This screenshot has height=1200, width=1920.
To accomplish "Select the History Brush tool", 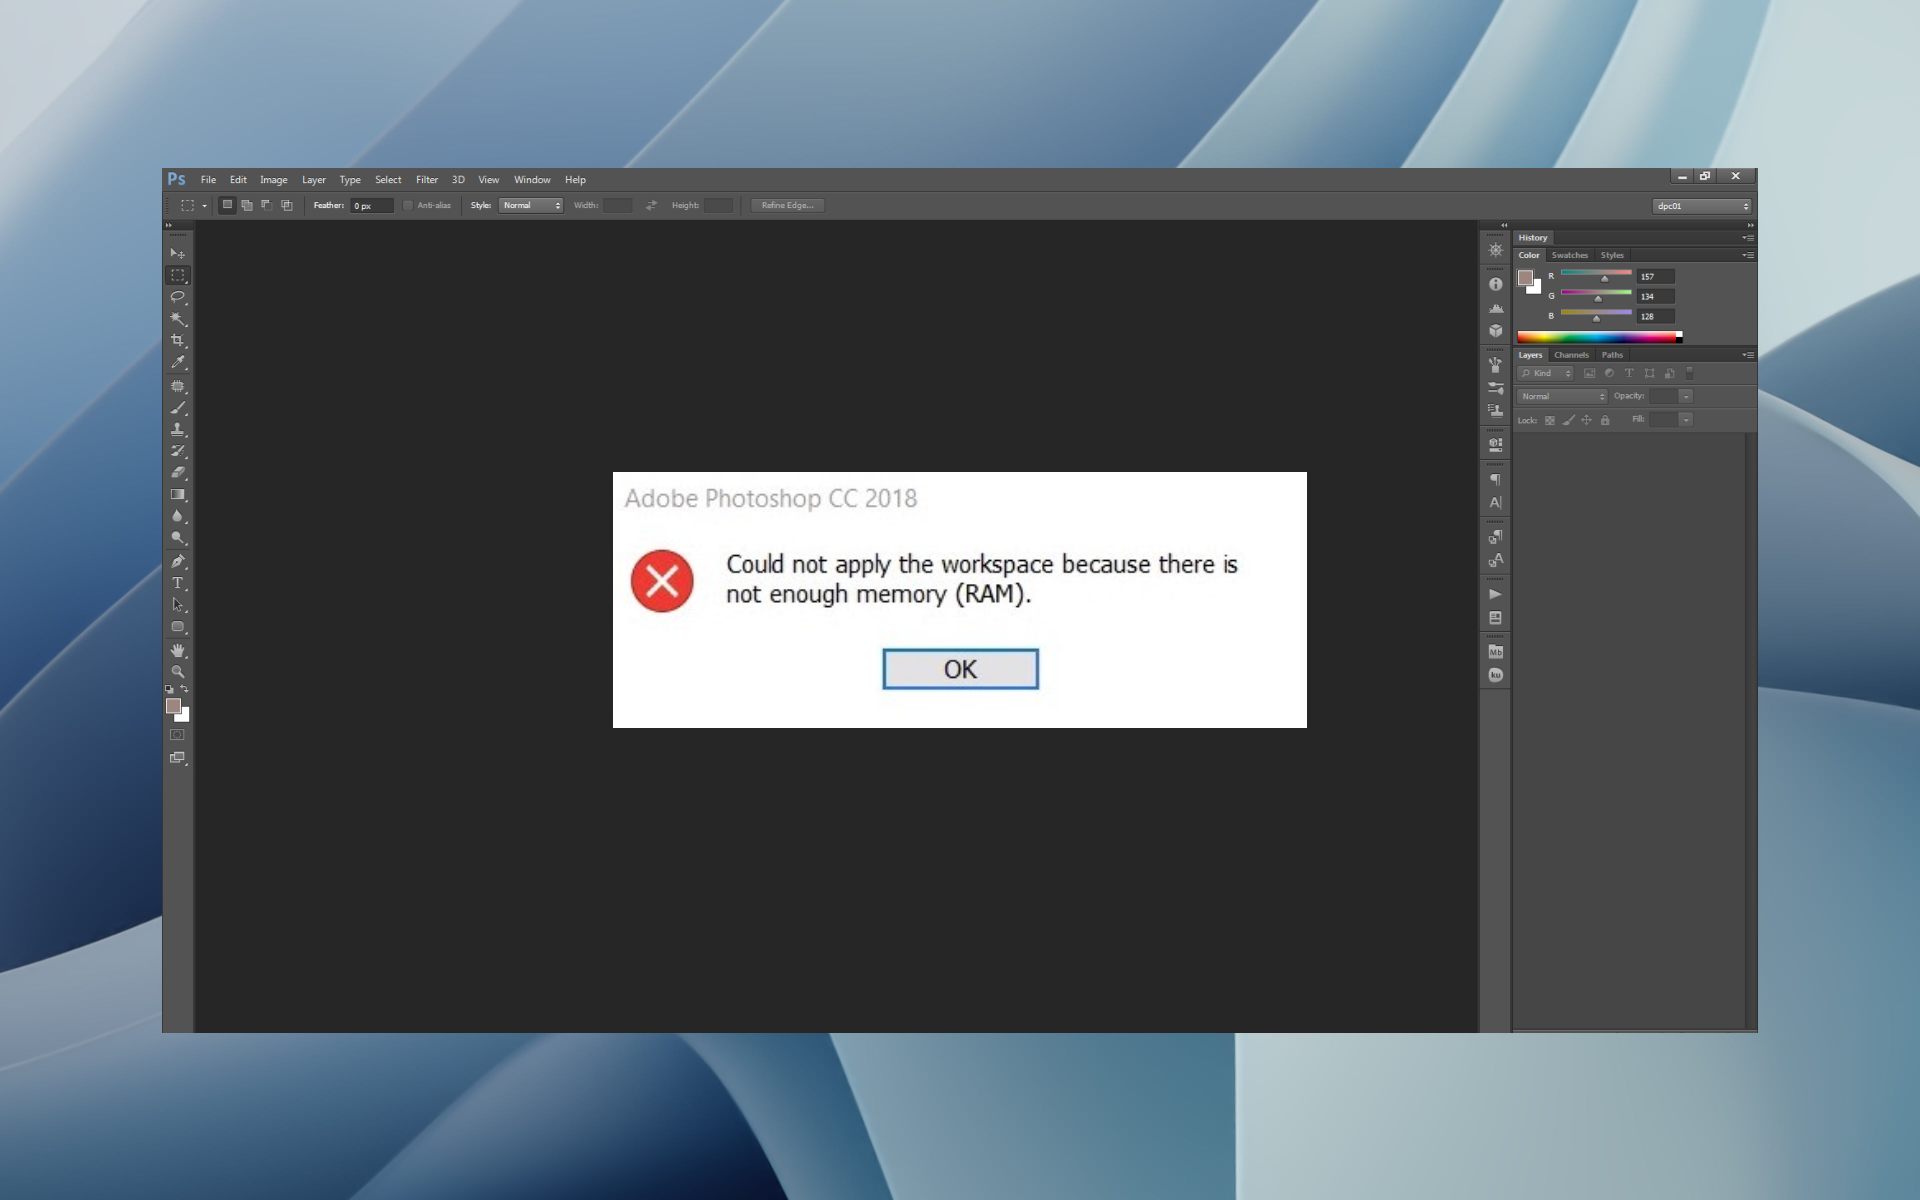I will point(178,451).
